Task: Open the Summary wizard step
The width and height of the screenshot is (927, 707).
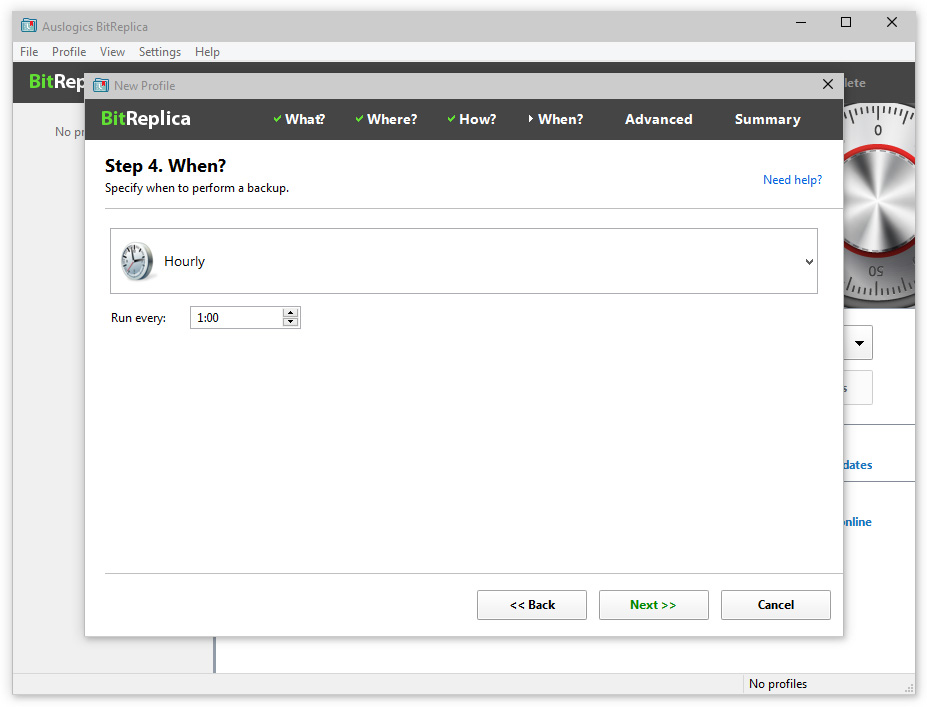Action: pyautogui.click(x=767, y=119)
